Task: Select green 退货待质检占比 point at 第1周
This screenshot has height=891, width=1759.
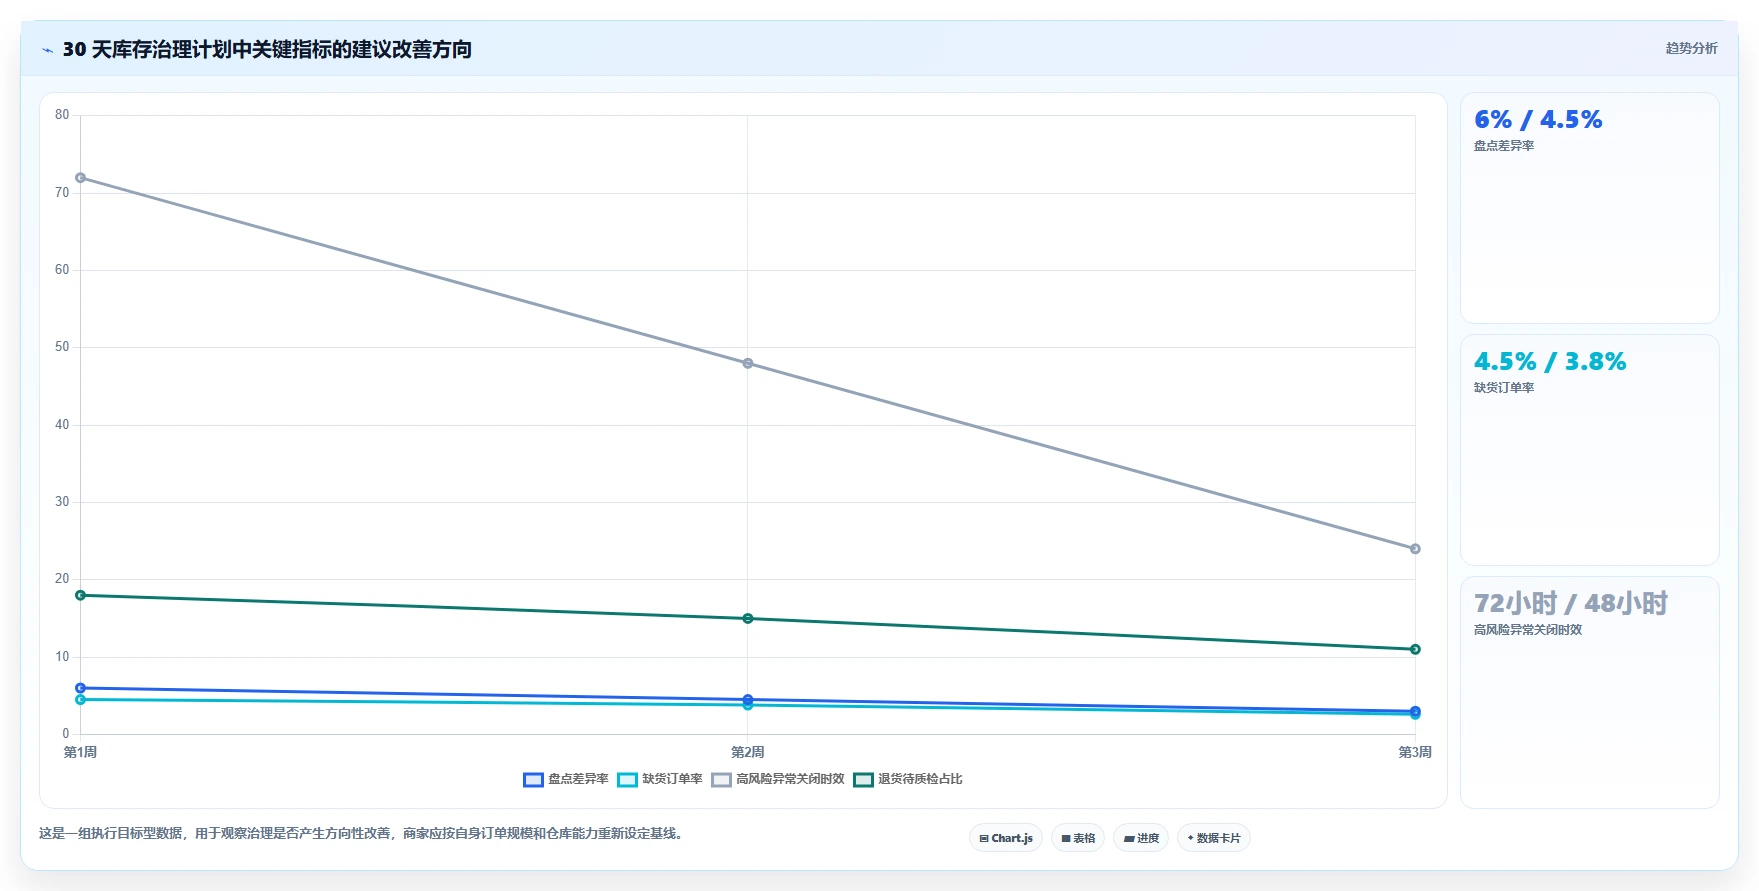Action: coord(81,595)
